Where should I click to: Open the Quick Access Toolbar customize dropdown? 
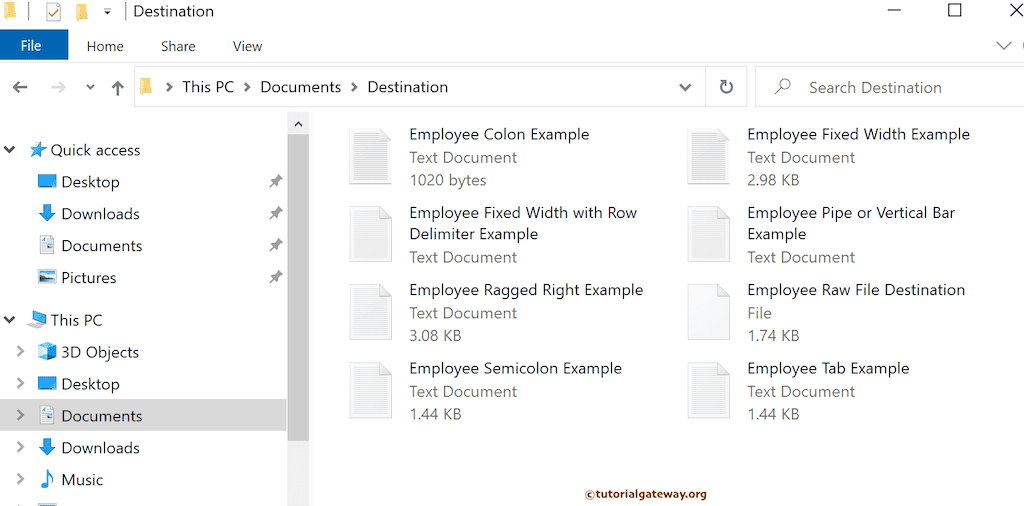click(x=107, y=12)
